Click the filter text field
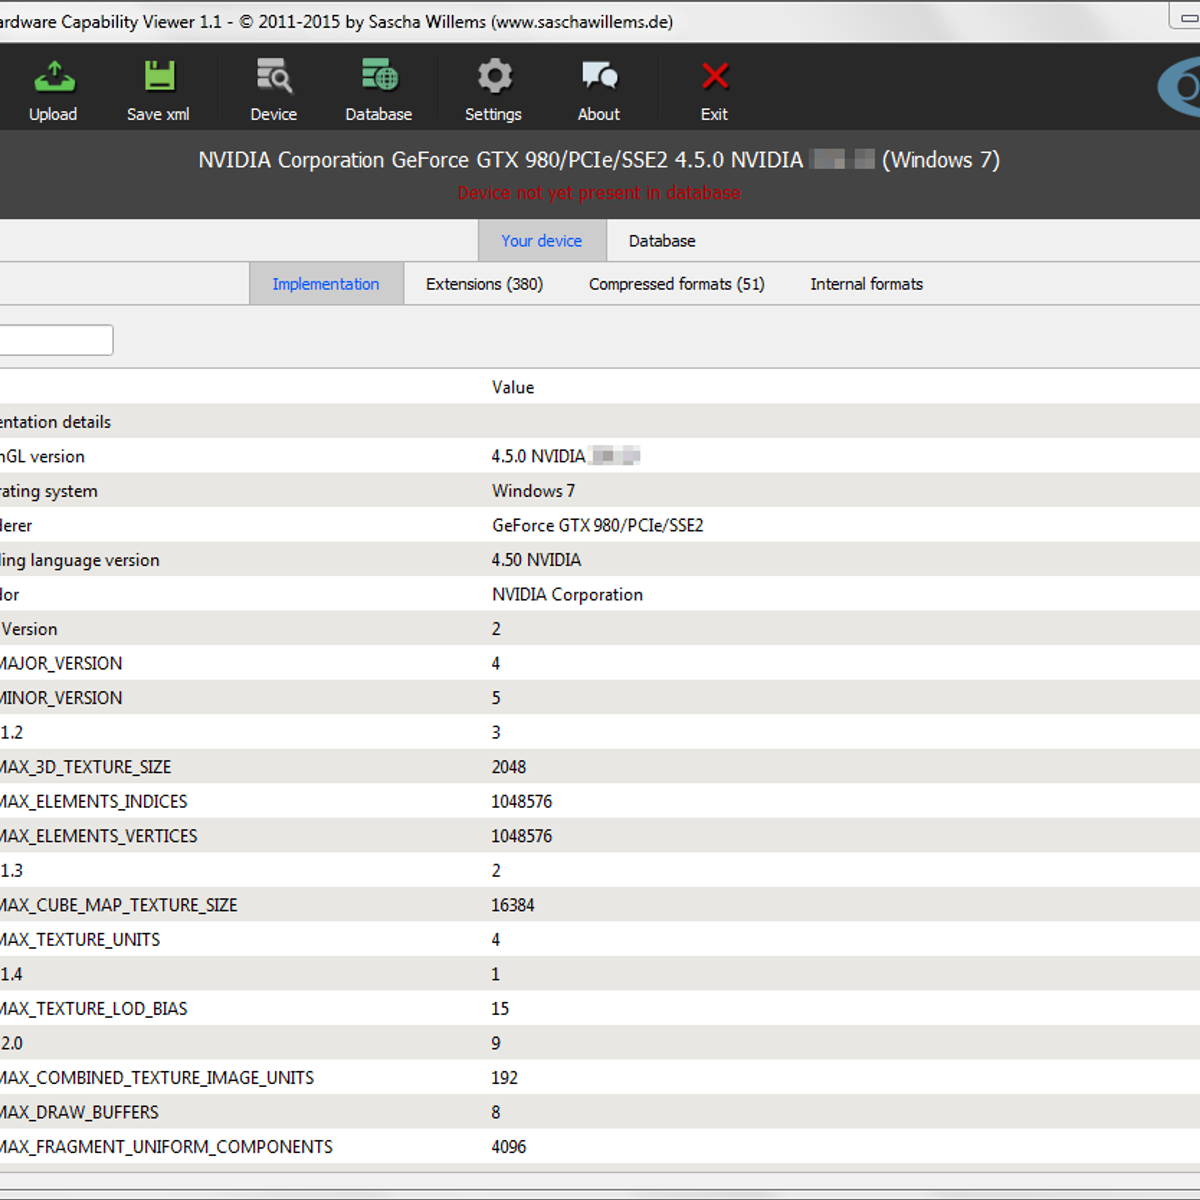Viewport: 1200px width, 1200px height. coord(55,340)
